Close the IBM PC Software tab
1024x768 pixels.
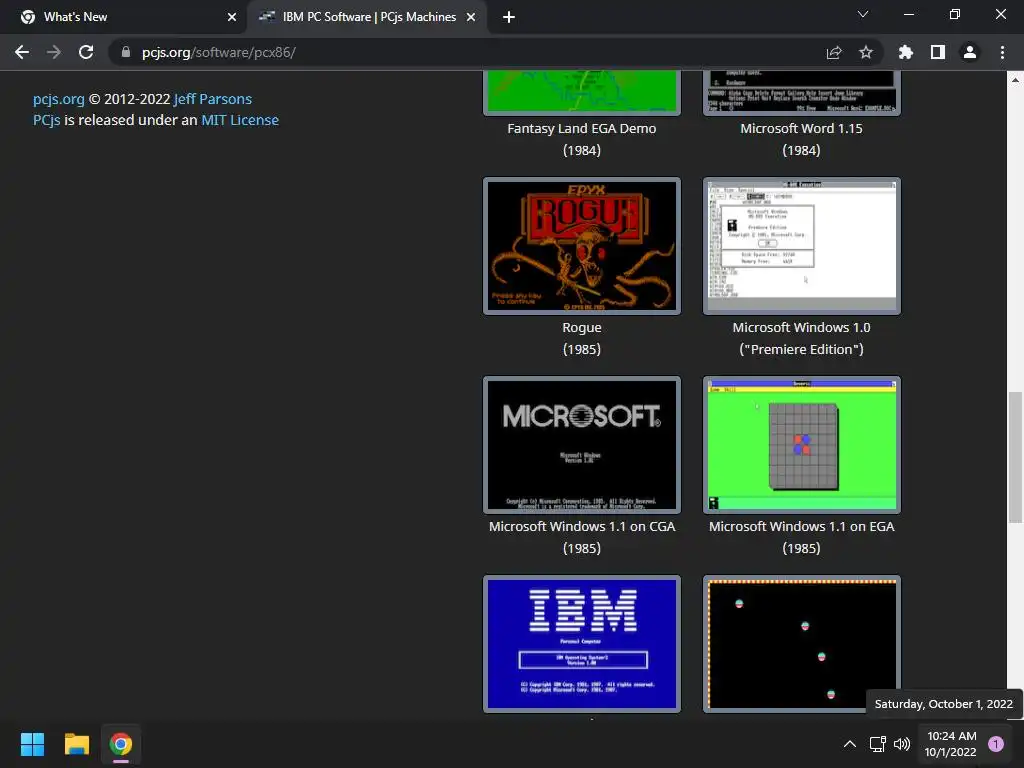pos(471,17)
